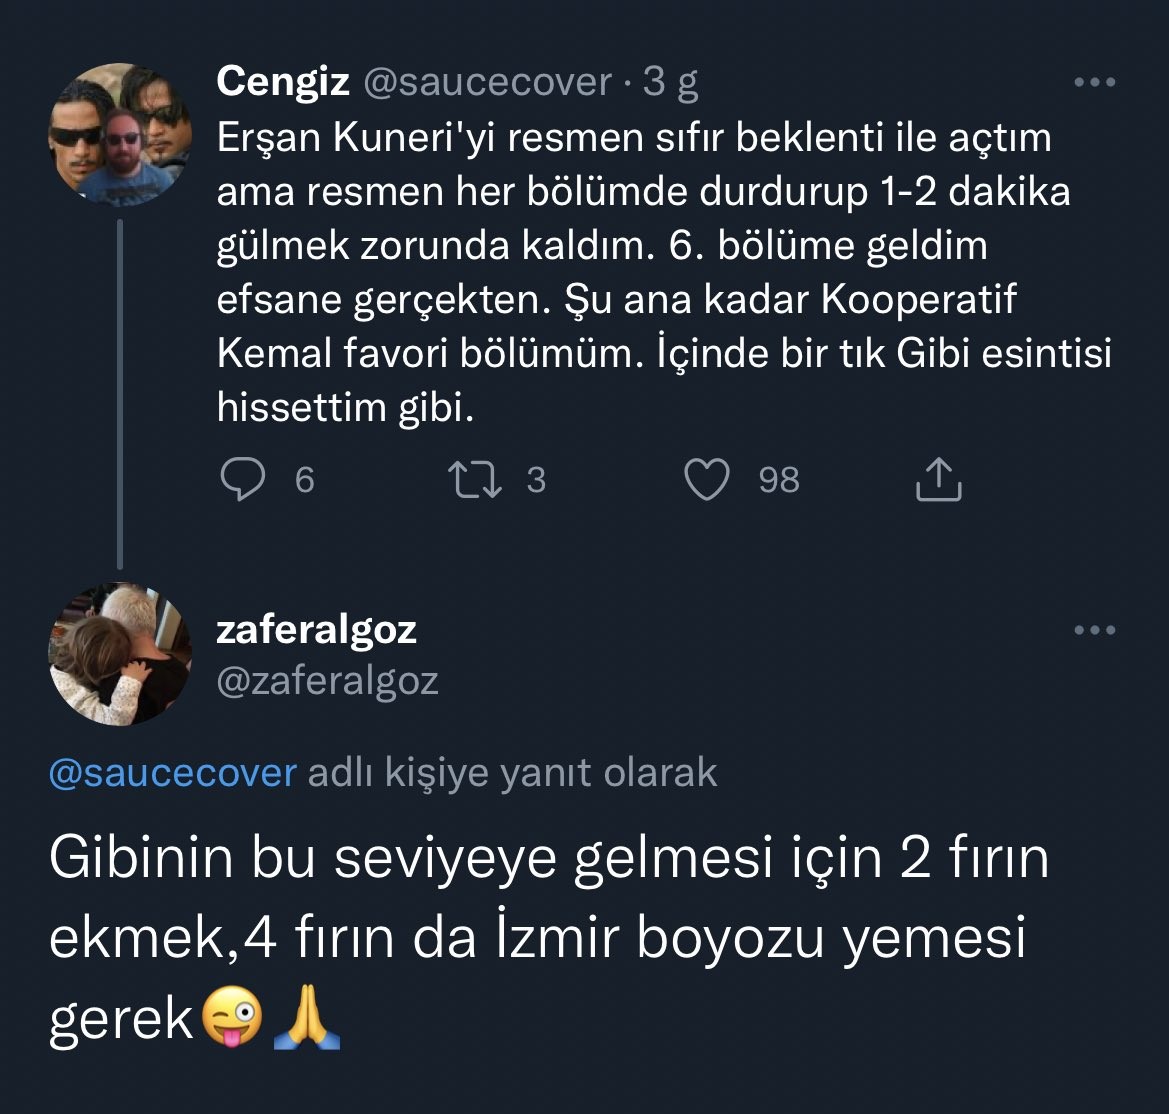Viewport: 1169px width, 1114px height.
Task: Open the blue @saucecover mention link
Action: pos(172,773)
